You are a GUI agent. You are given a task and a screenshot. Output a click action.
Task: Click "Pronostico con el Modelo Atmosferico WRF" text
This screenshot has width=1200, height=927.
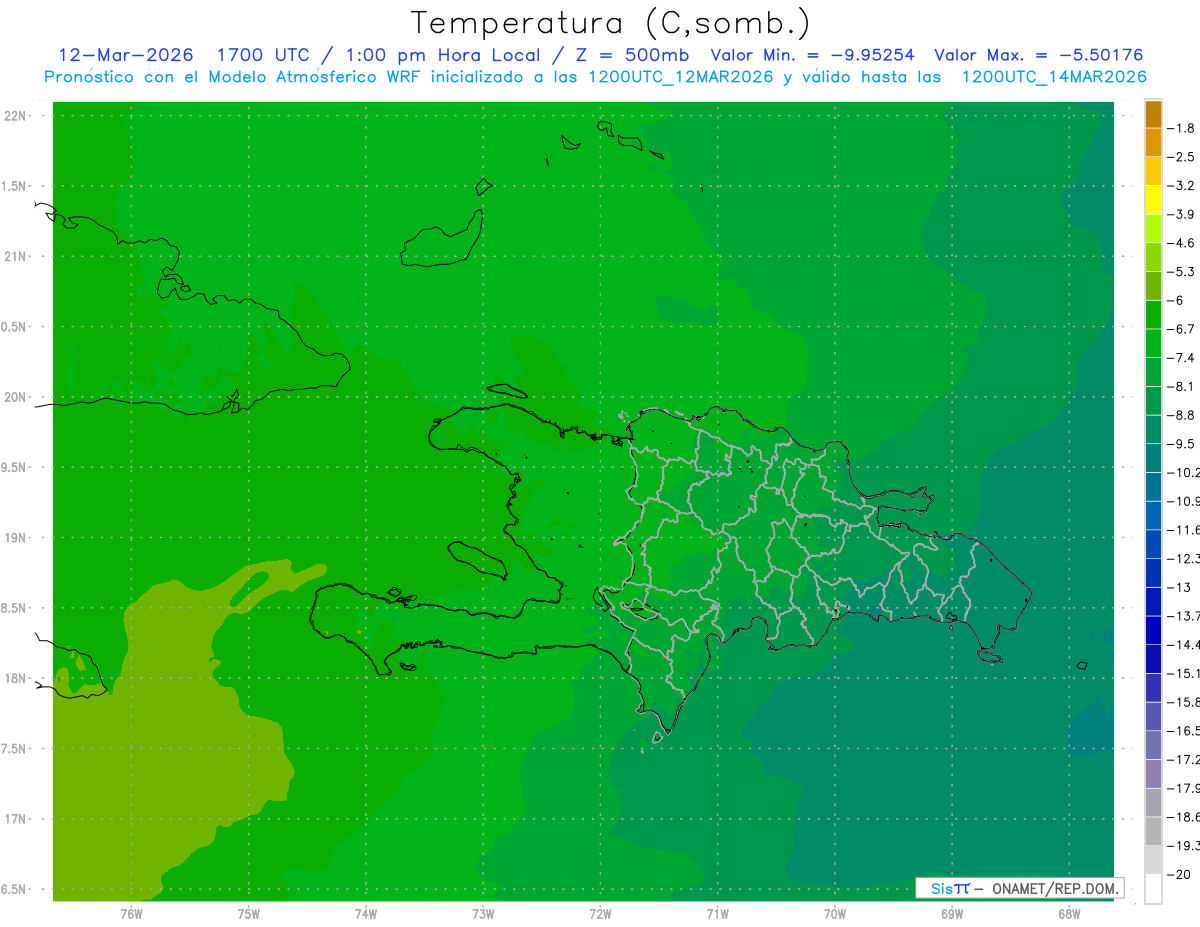coord(234,77)
